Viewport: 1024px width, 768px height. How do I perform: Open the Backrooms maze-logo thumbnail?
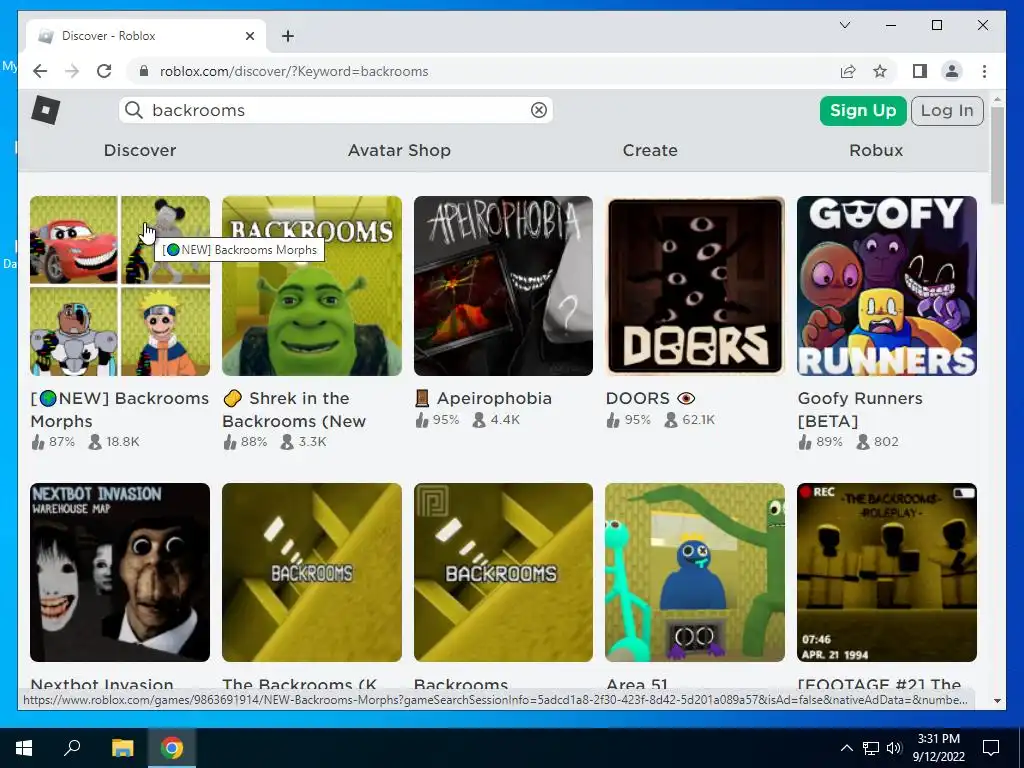pos(504,573)
